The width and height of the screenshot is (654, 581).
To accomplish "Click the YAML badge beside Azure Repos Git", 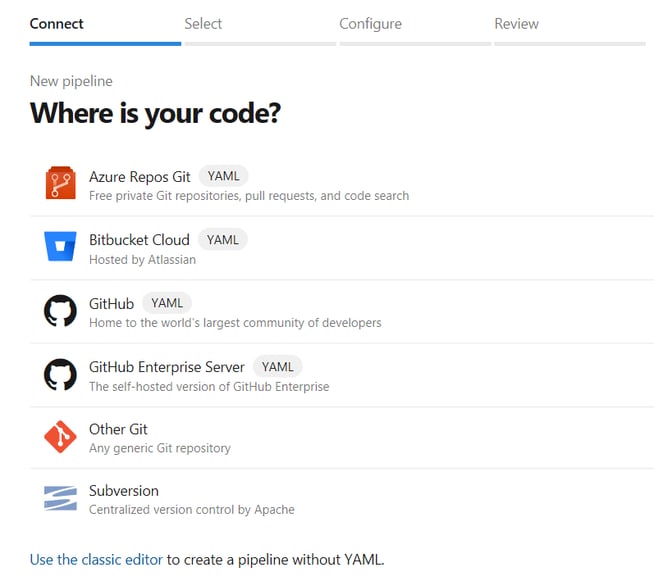I will coord(223,176).
